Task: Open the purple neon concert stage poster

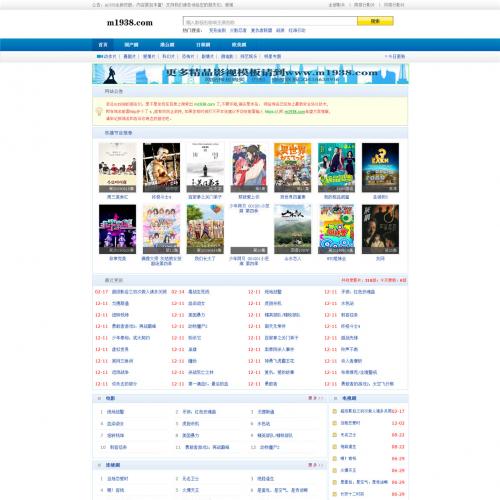Action: pyautogui.click(x=117, y=229)
